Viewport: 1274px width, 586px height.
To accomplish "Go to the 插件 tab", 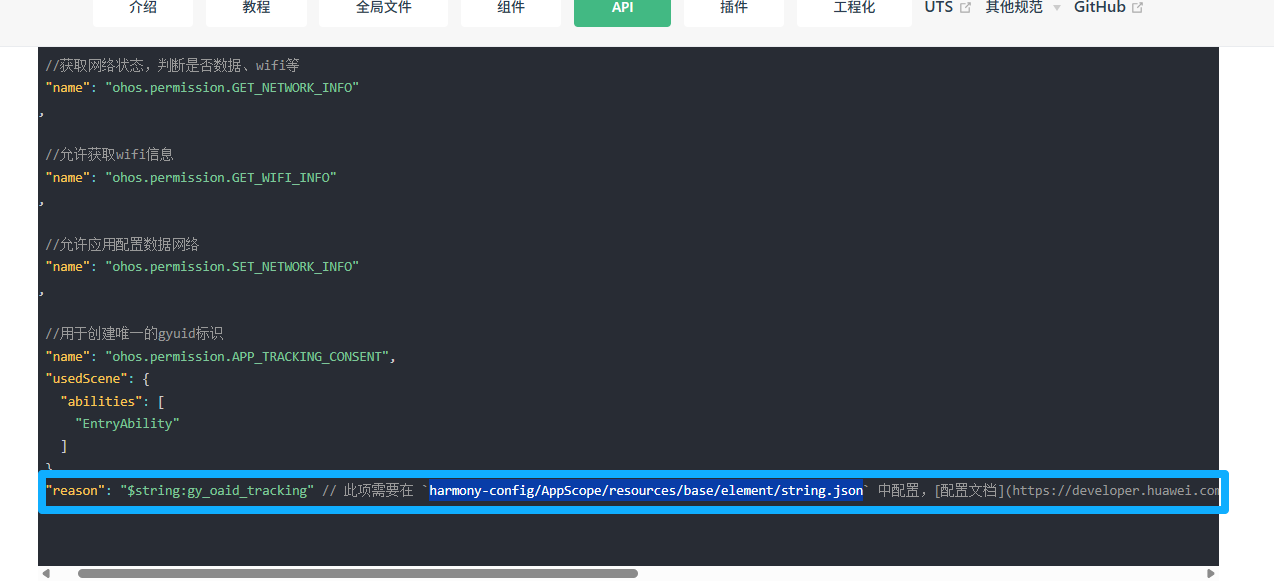I will coord(734,10).
